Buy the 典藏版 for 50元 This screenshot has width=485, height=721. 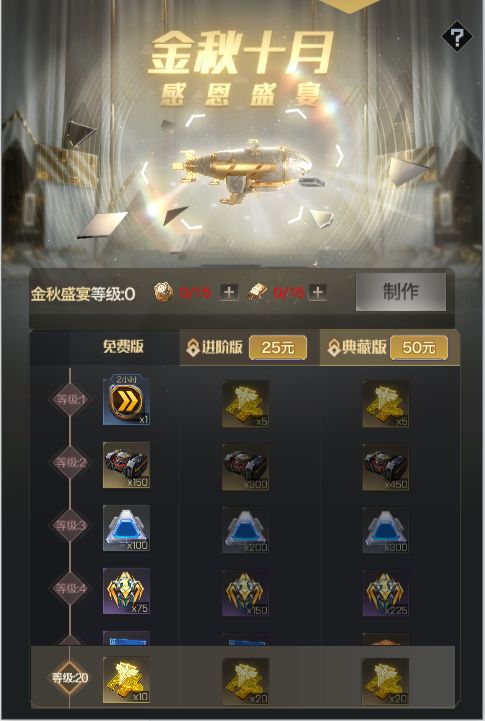click(419, 347)
